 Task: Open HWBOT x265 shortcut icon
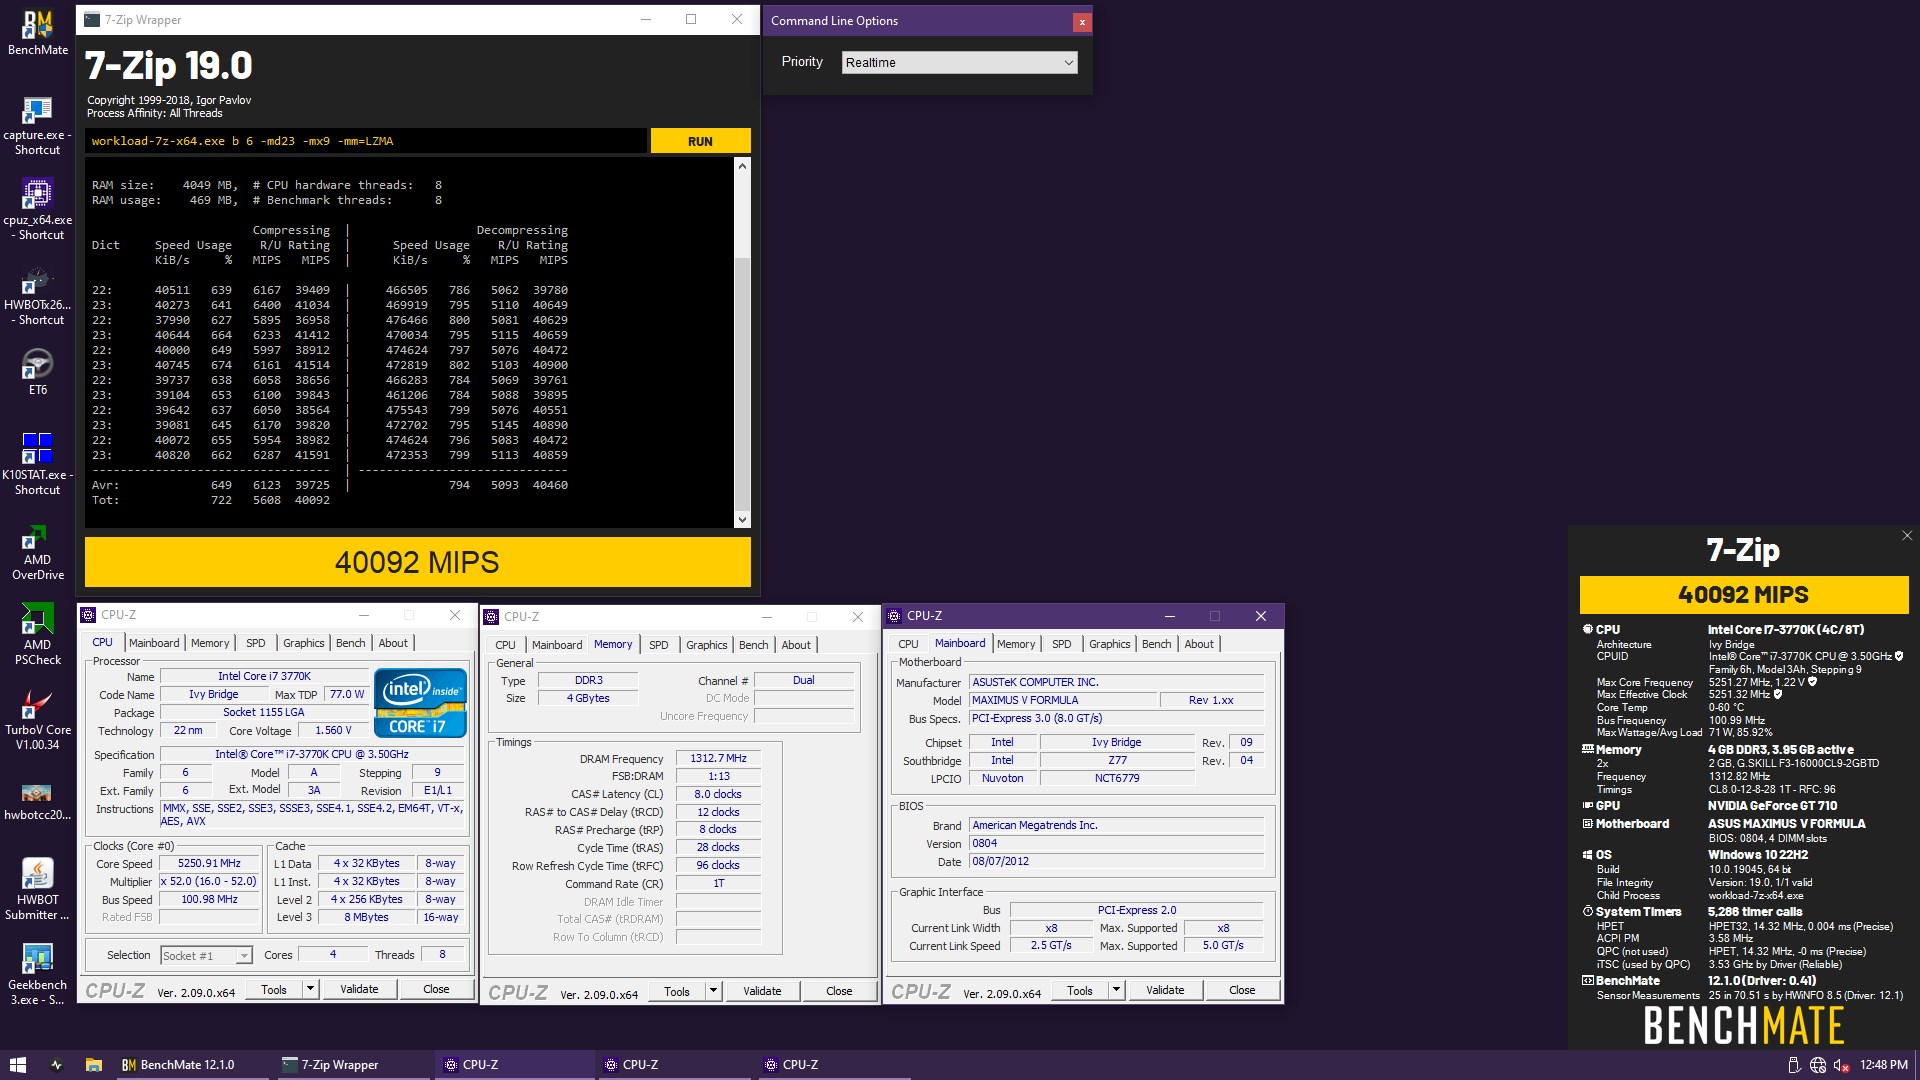38,296
